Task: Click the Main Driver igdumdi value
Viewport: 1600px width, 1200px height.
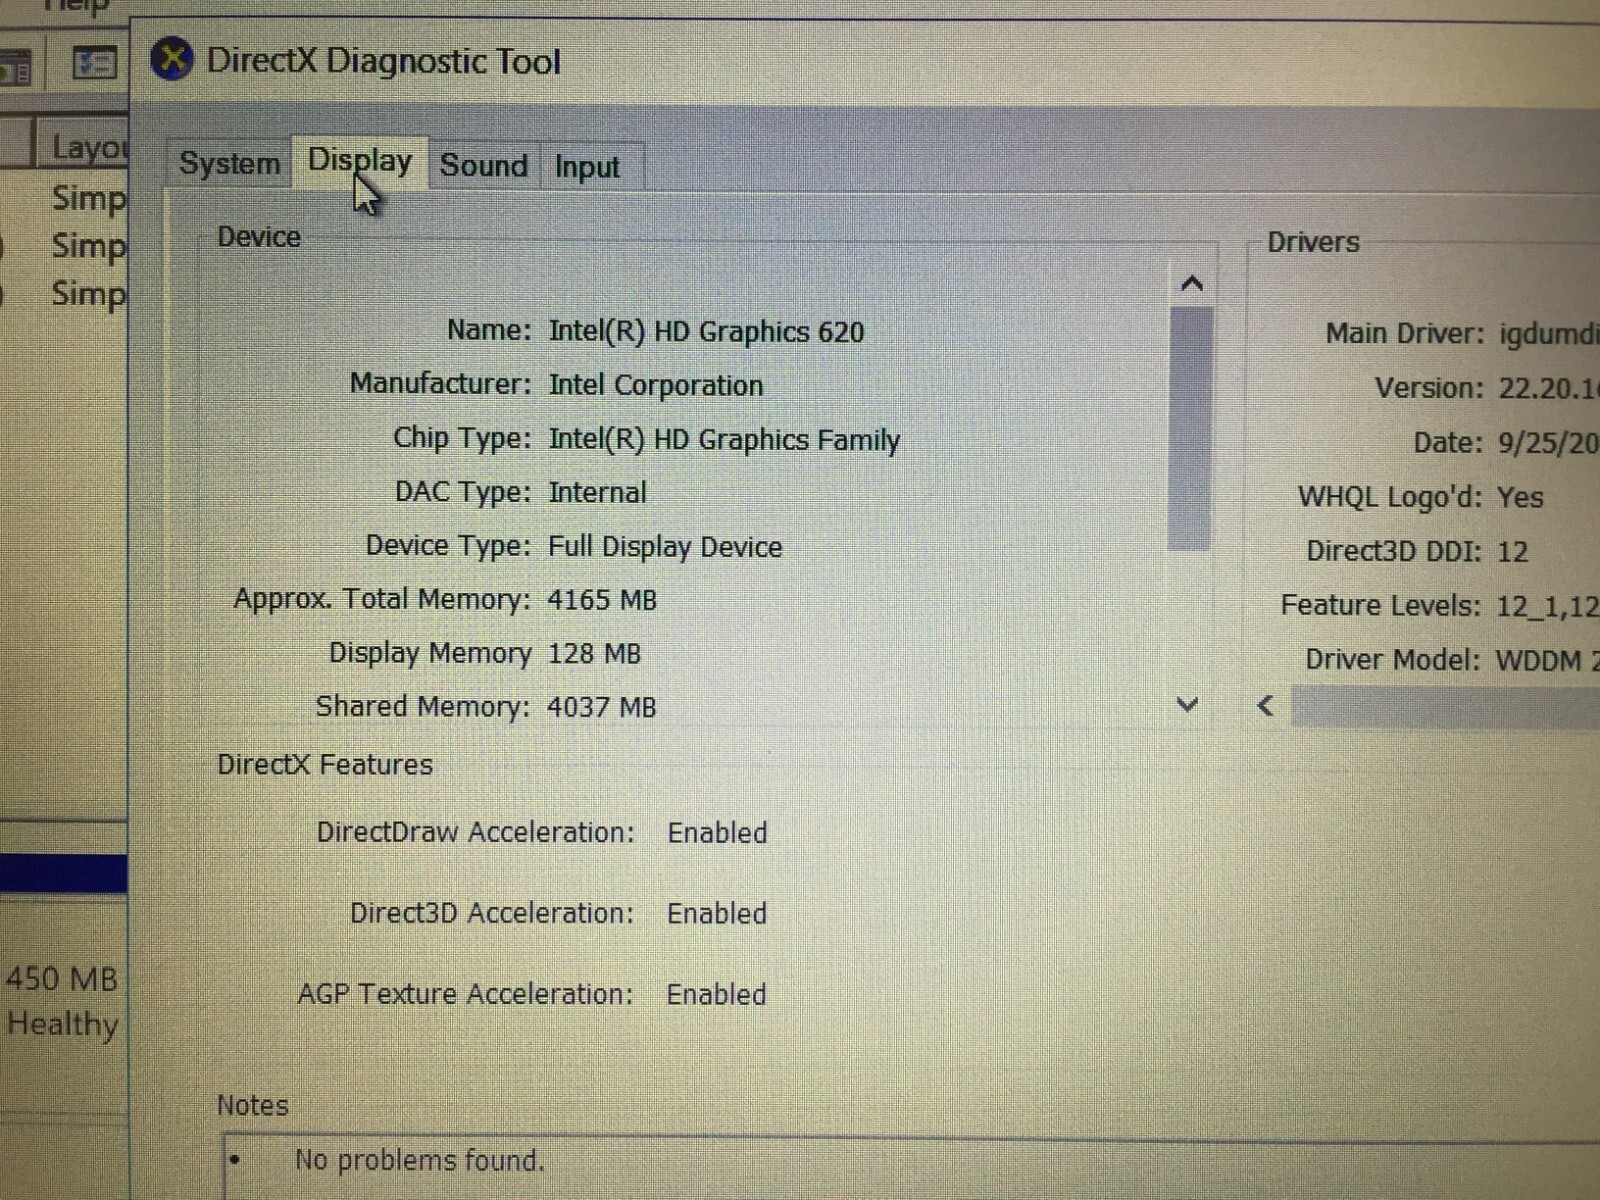Action: pyautogui.click(x=1548, y=334)
